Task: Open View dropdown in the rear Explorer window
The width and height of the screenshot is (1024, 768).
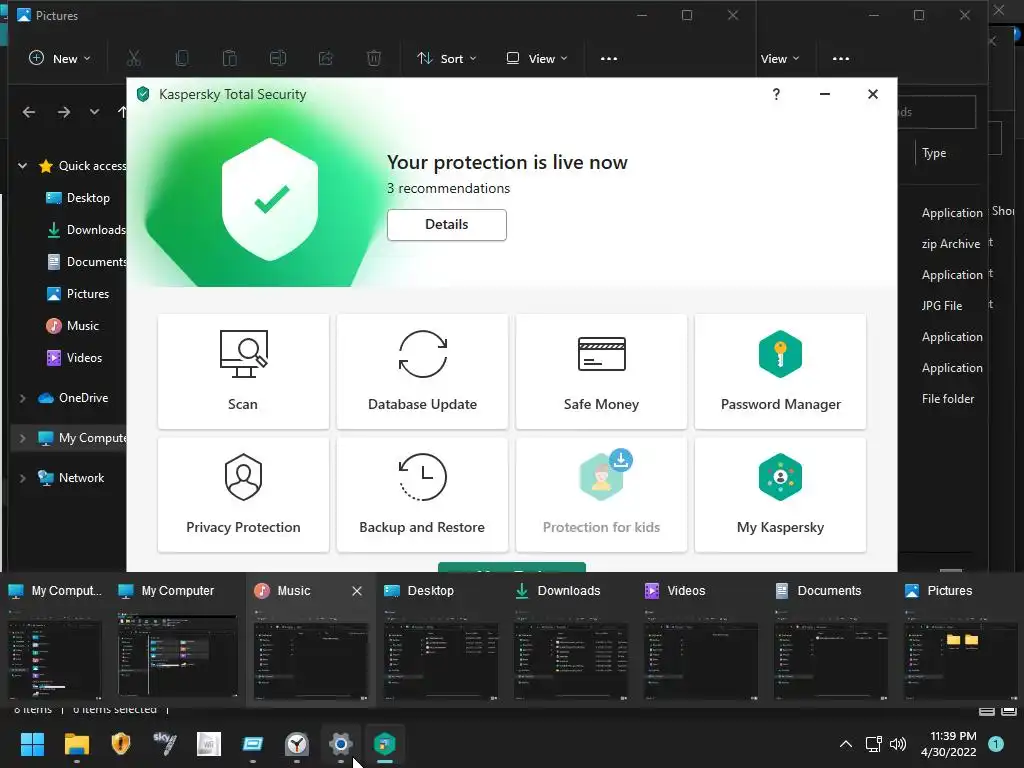Action: point(780,58)
